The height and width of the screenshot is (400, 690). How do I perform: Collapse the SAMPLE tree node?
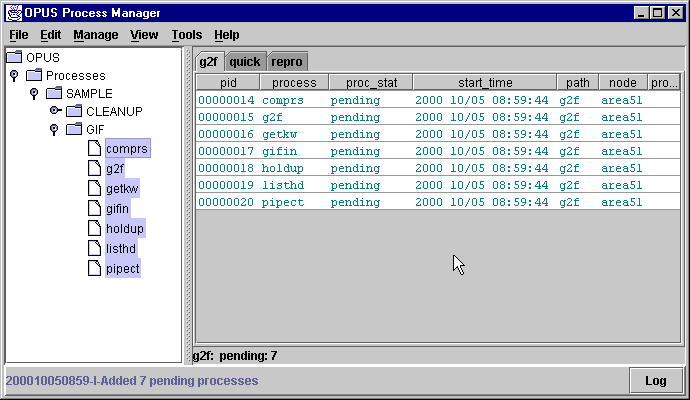(x=34, y=93)
